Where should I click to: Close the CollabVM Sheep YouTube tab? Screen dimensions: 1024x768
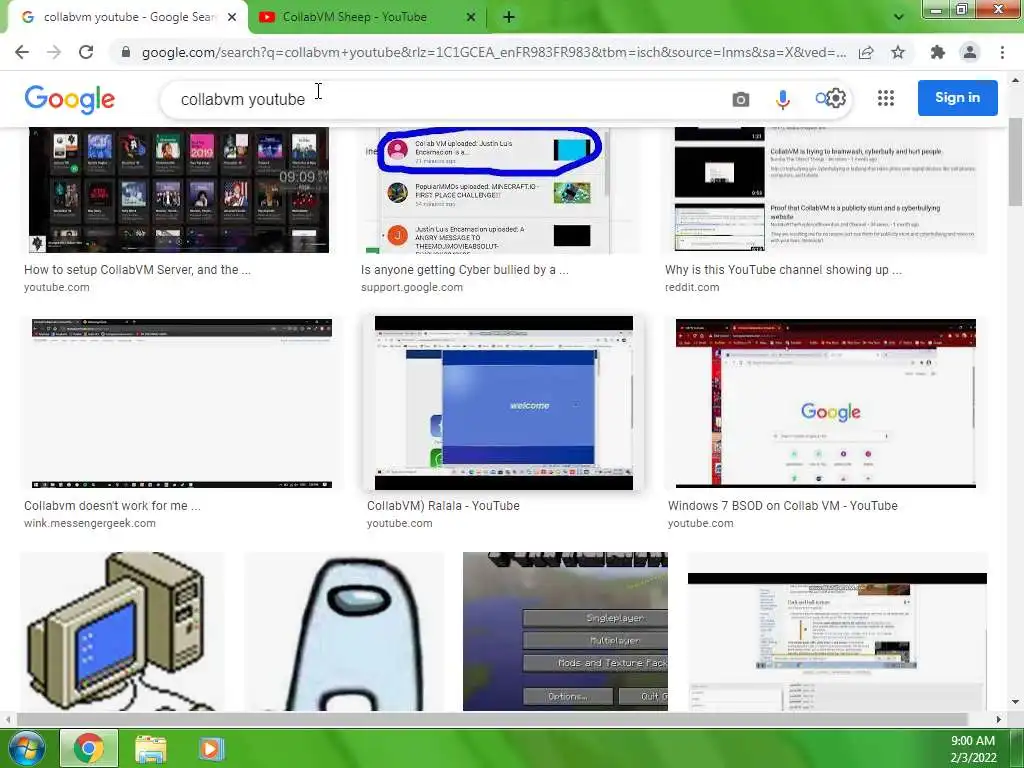coord(471,17)
